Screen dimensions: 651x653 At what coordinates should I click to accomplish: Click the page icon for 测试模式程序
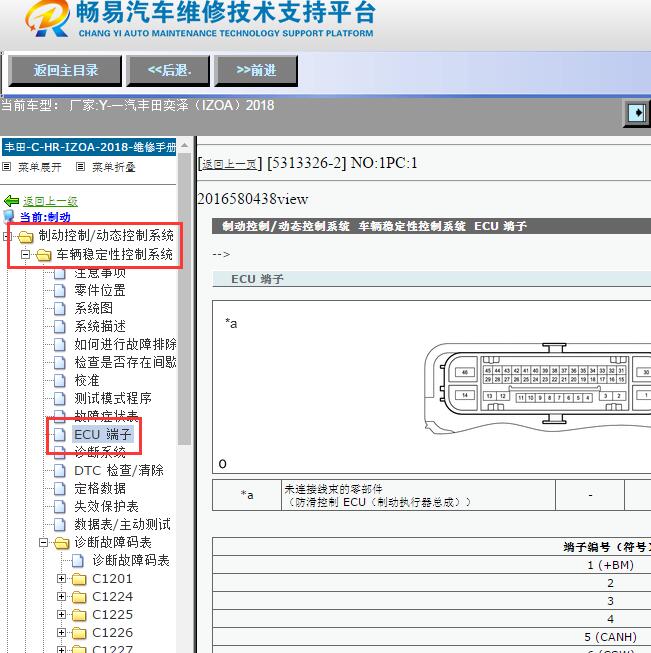pyautogui.click(x=60, y=398)
